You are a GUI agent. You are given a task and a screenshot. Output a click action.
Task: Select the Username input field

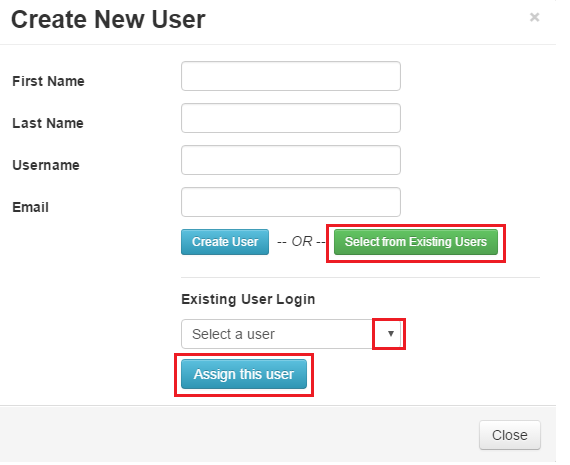pyautogui.click(x=291, y=160)
